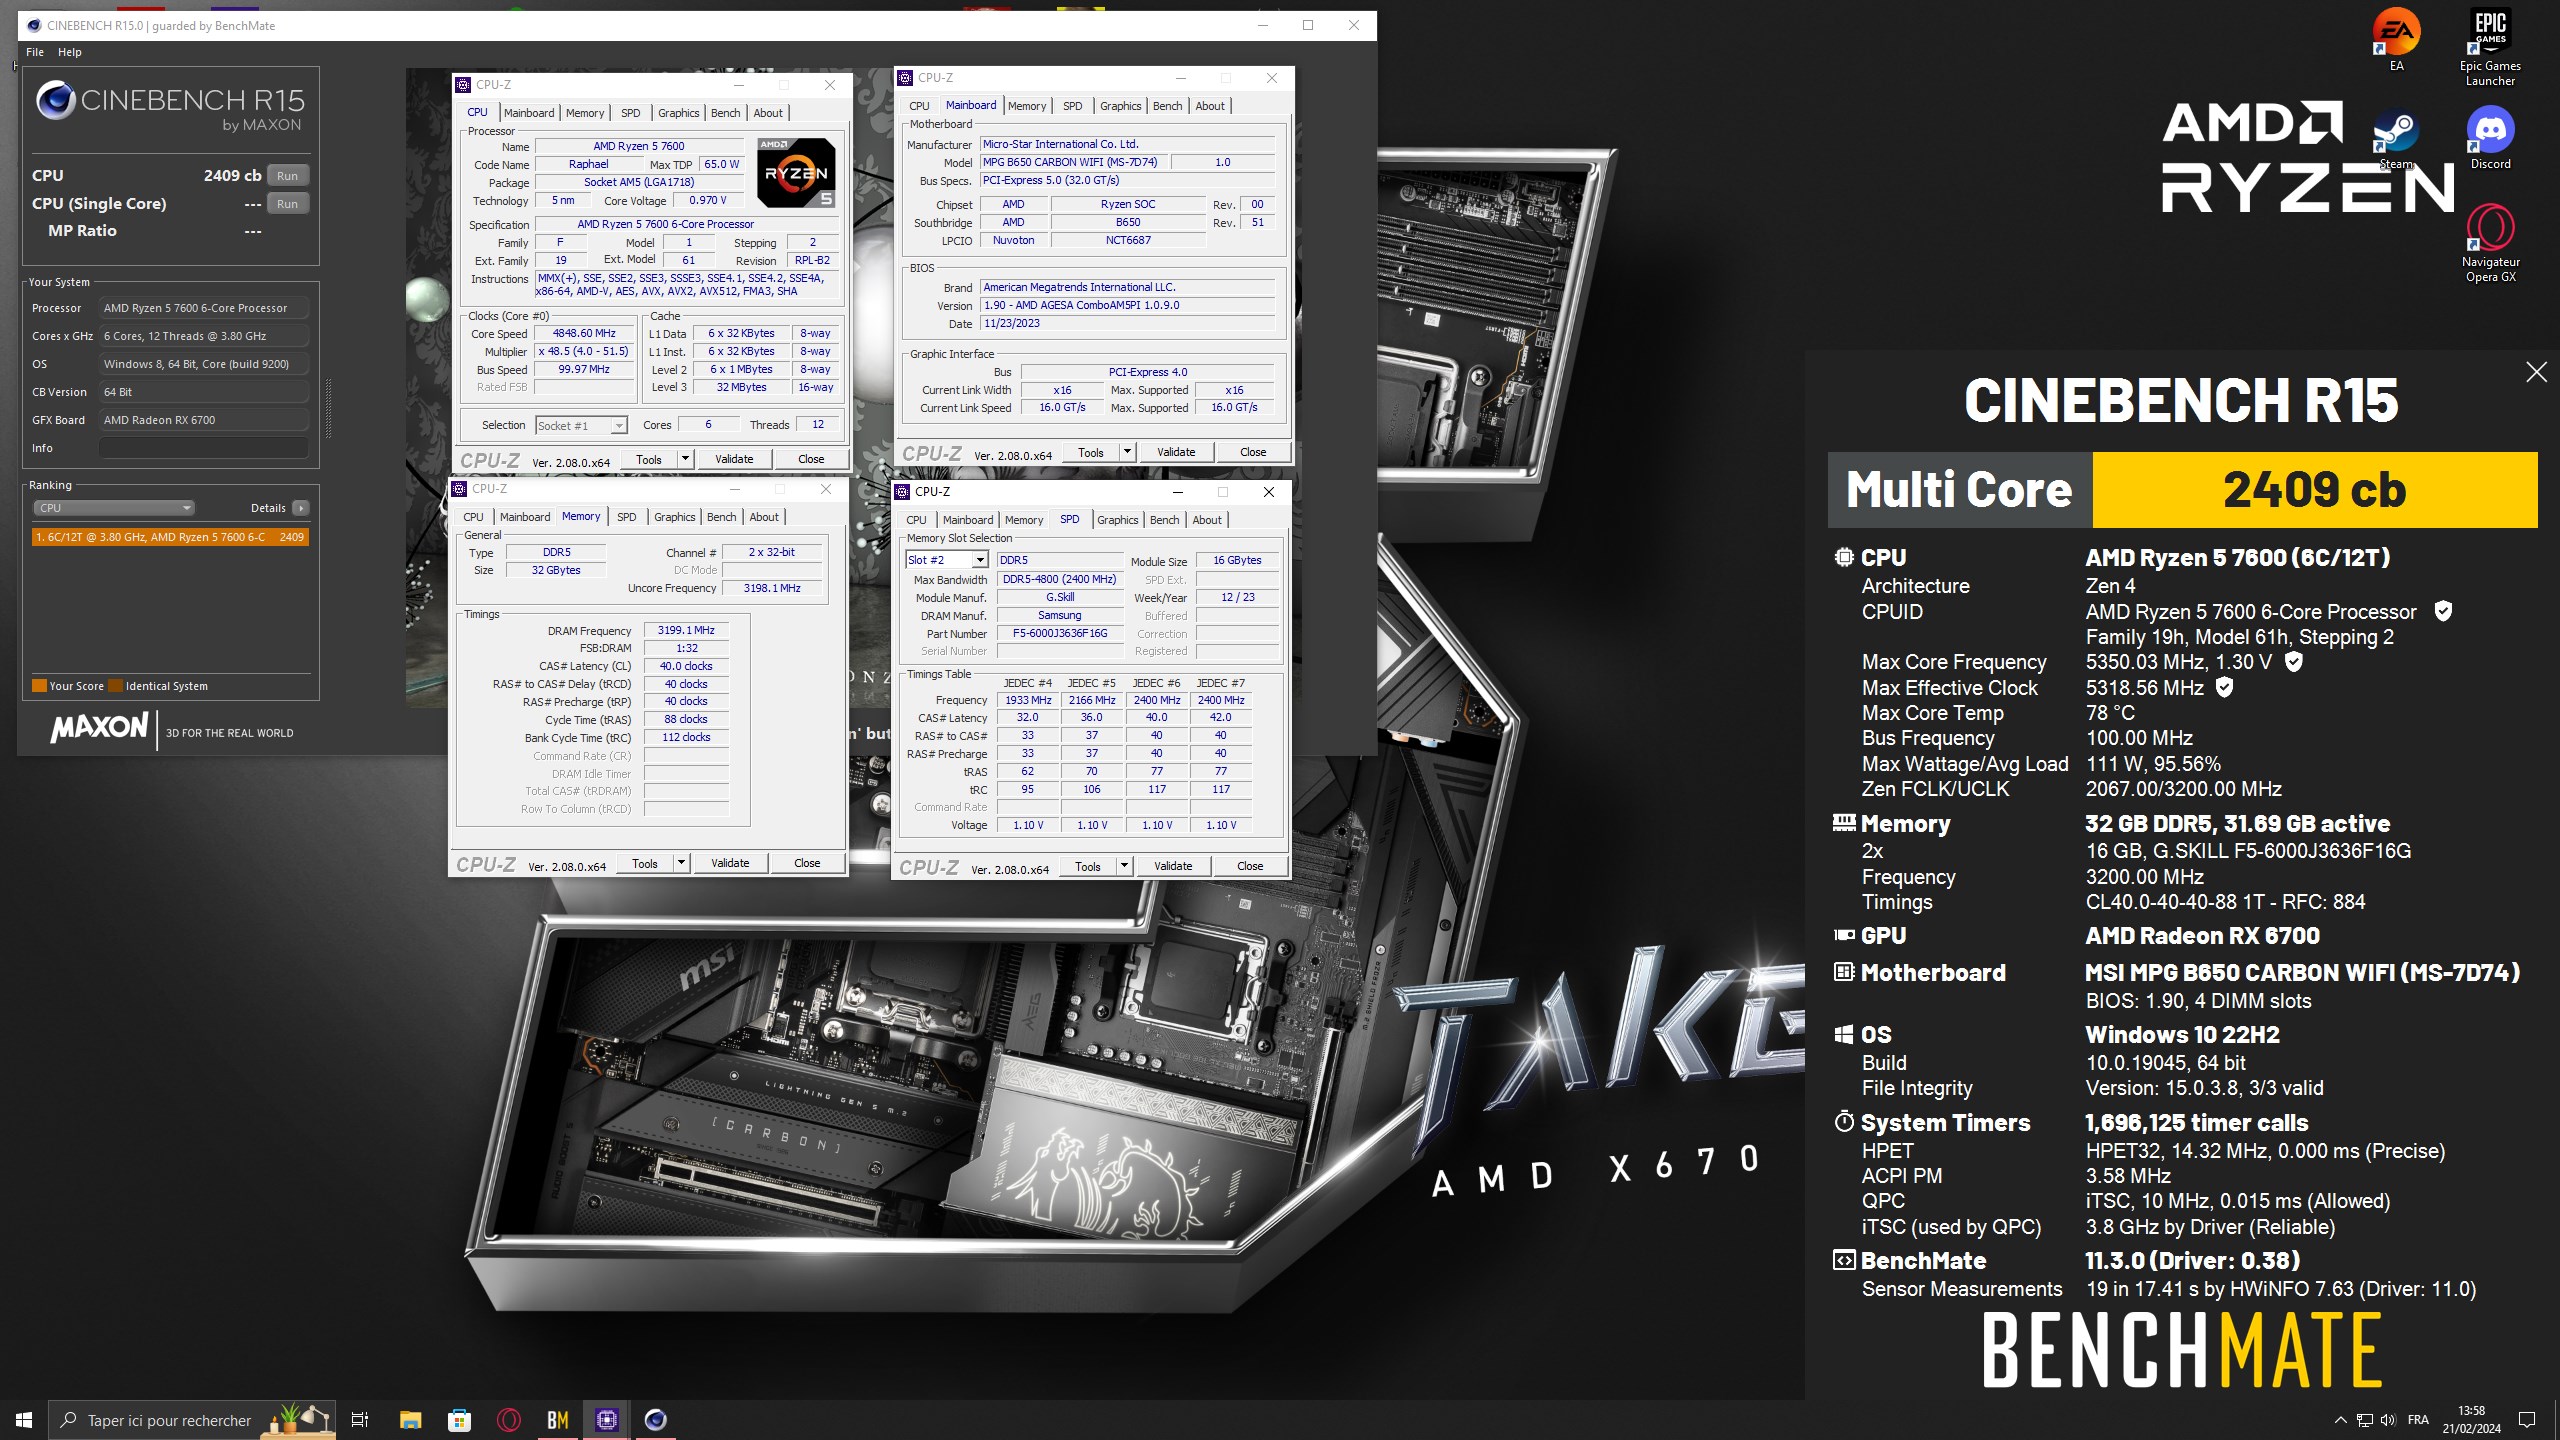
Task: Show hidden system tray icons
Action: pos(2340,1419)
